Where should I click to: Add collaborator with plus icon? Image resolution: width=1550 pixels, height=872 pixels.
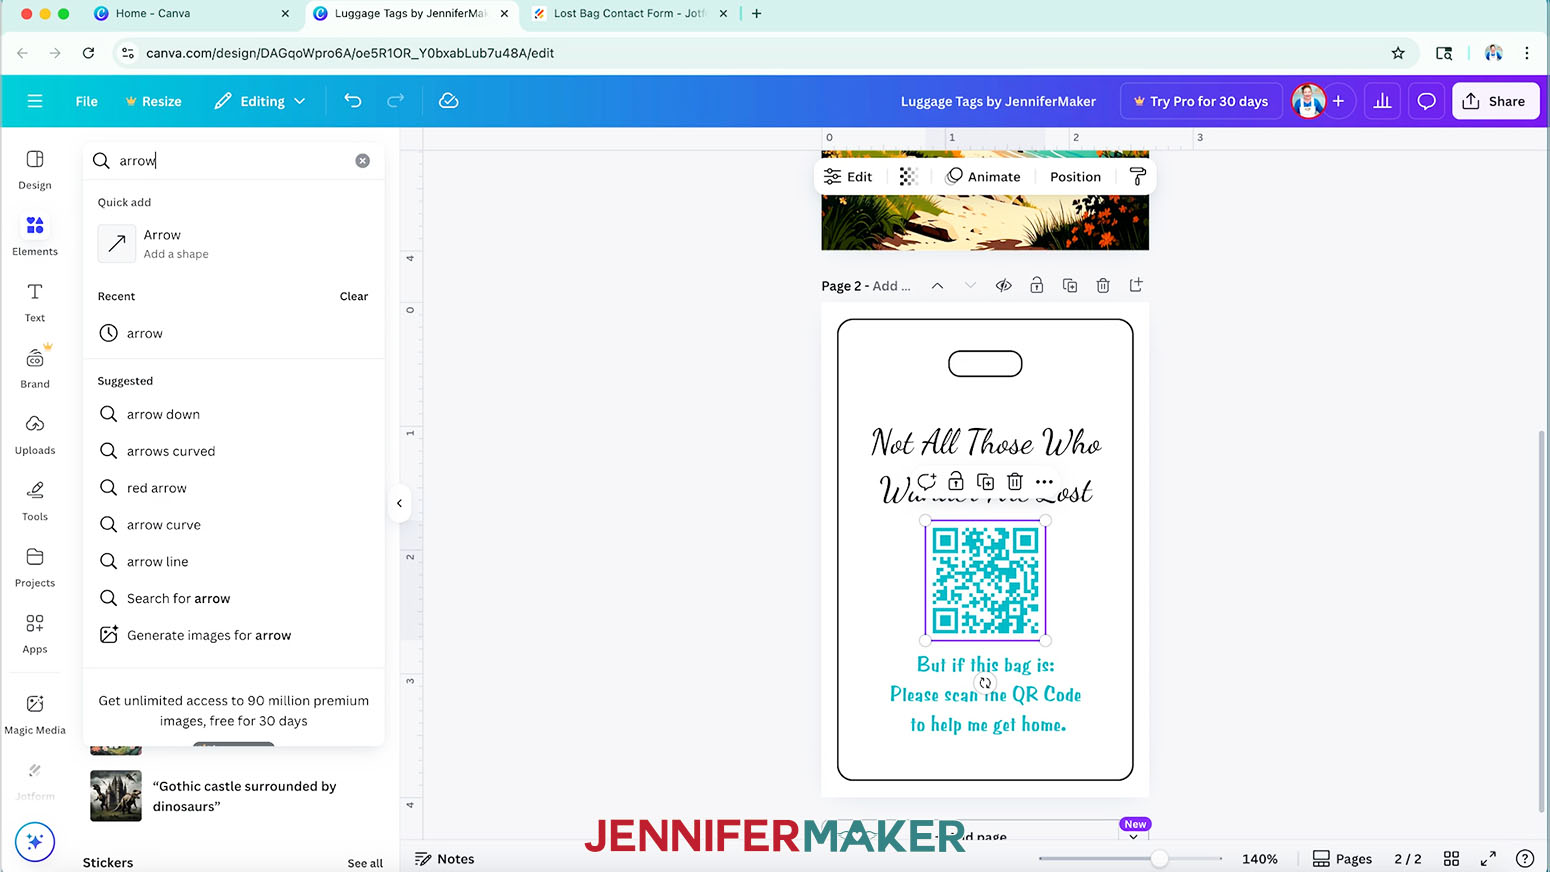(1338, 101)
